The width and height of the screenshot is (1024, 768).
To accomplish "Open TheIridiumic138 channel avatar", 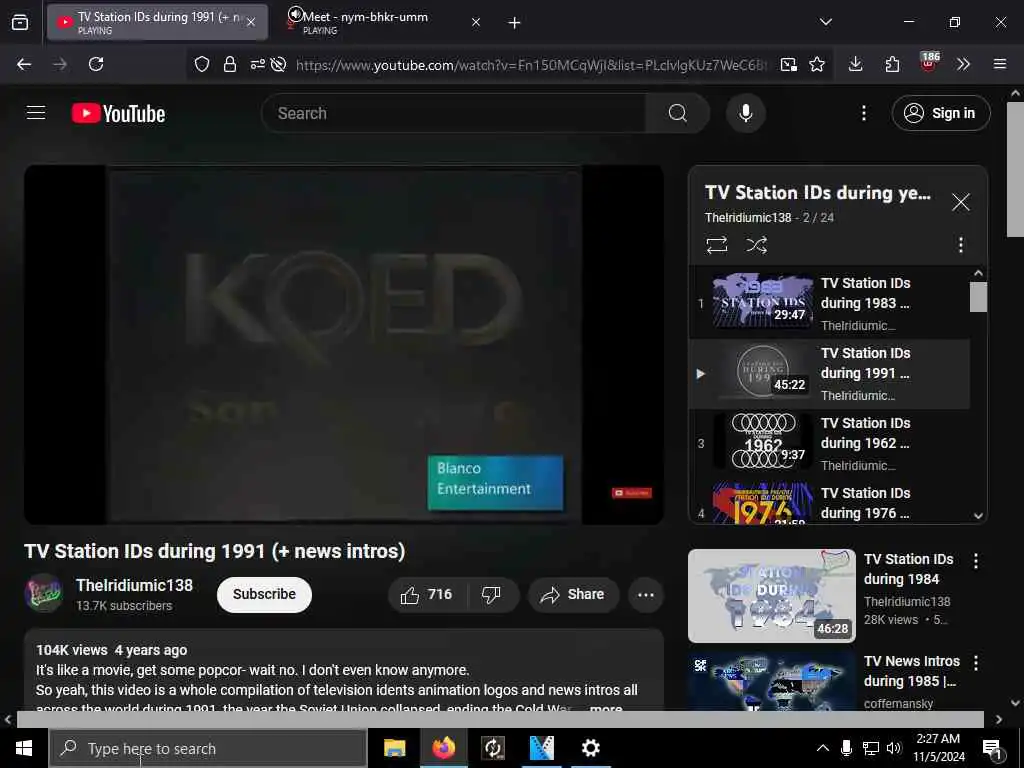I will click(x=44, y=593).
